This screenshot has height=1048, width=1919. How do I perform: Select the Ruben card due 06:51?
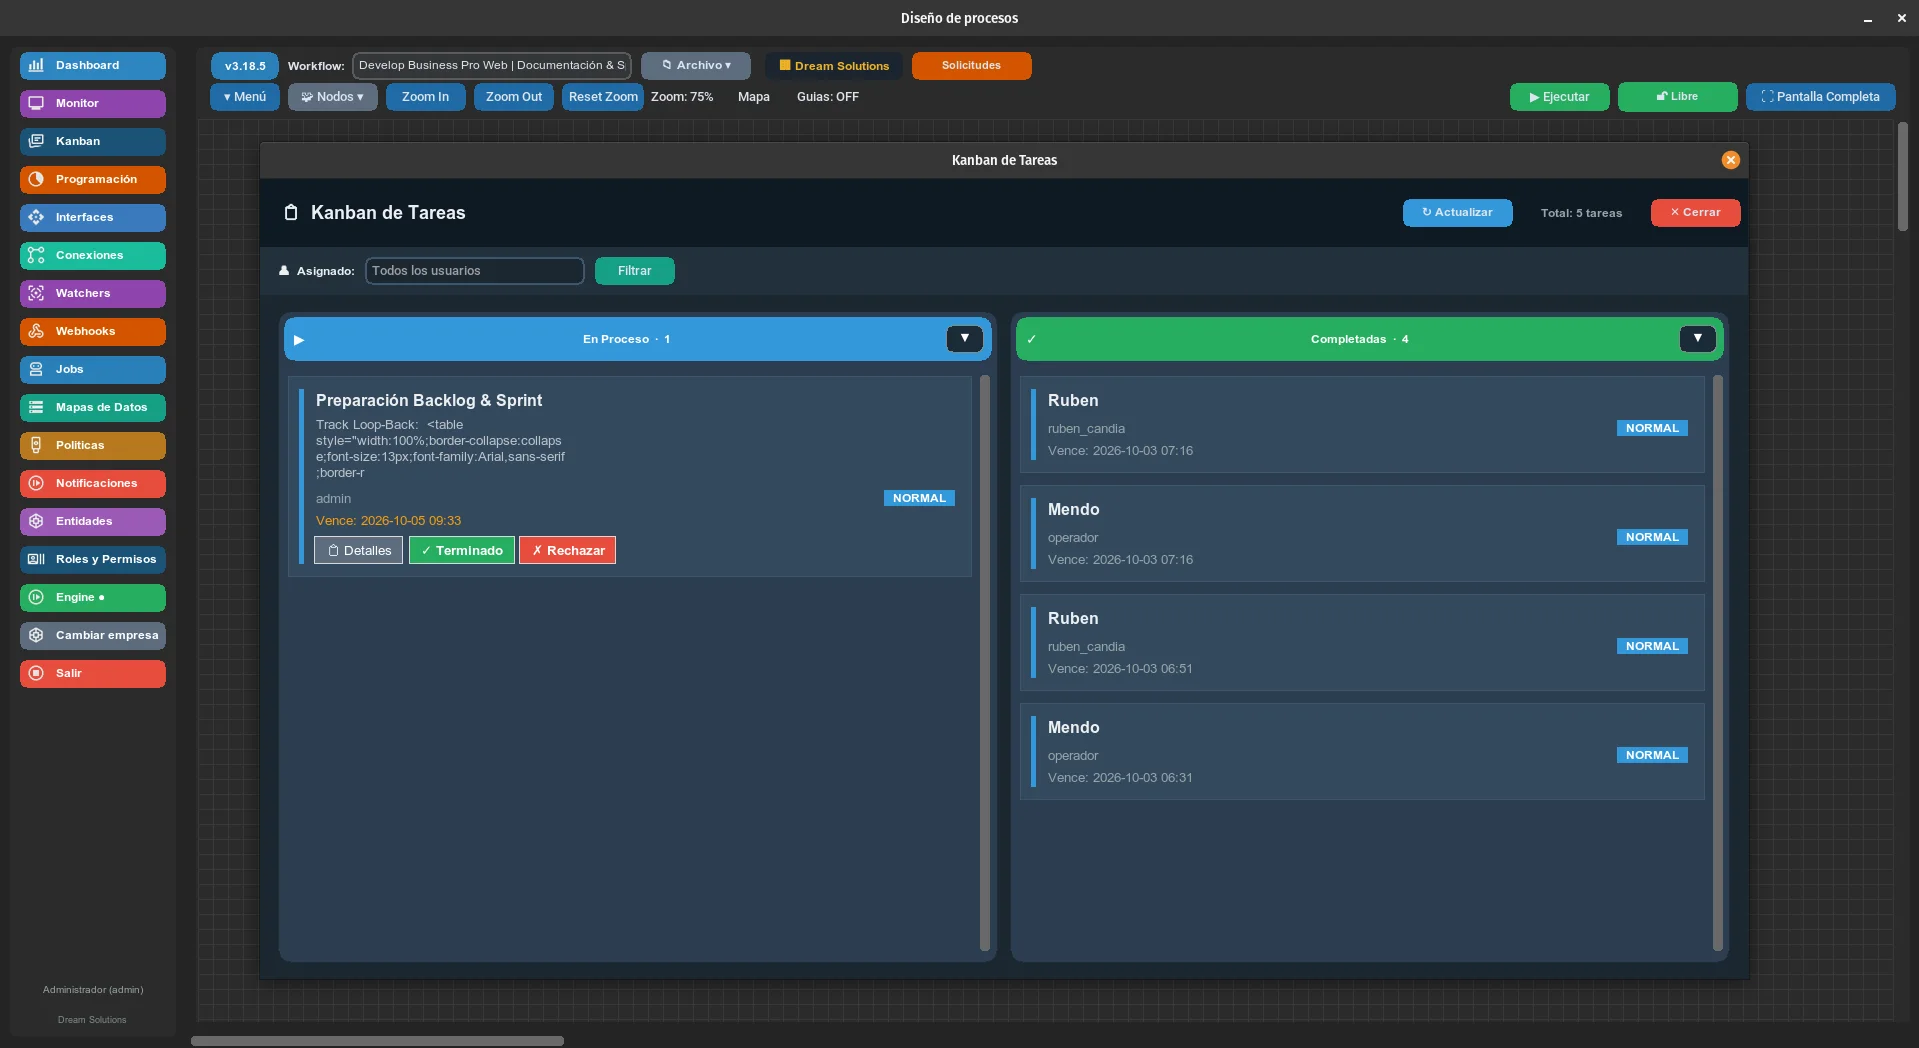pos(1362,643)
